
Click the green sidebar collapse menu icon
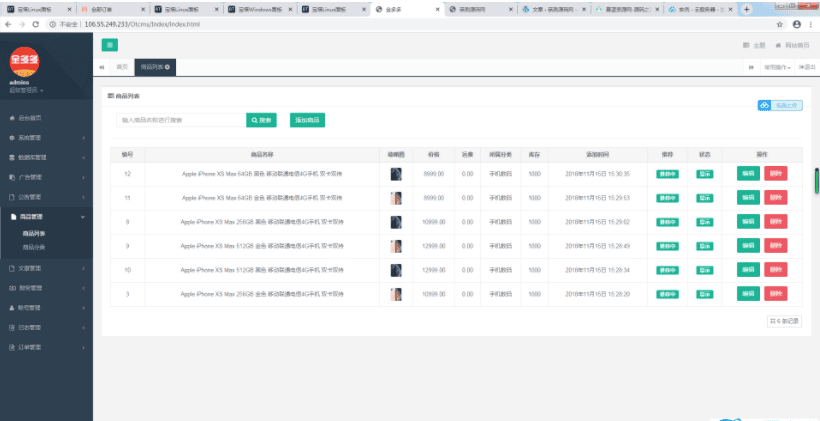(x=110, y=45)
